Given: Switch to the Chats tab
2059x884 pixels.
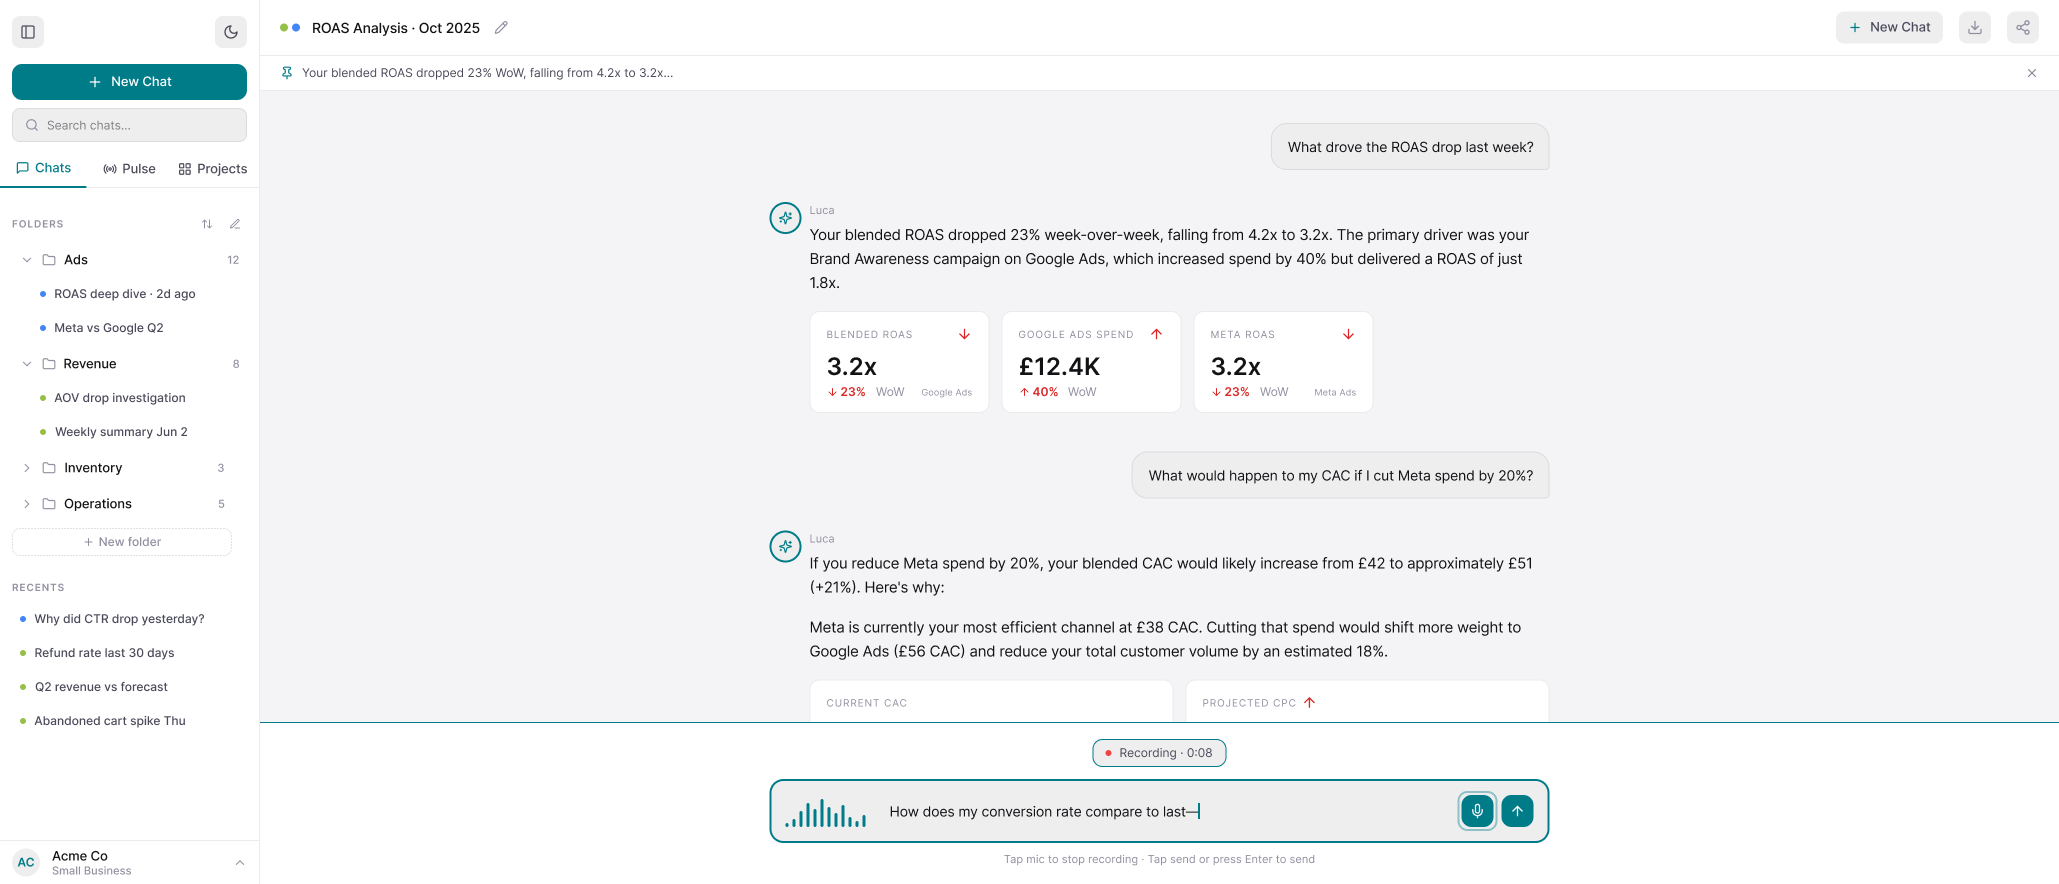Looking at the screenshot, I should [x=44, y=168].
